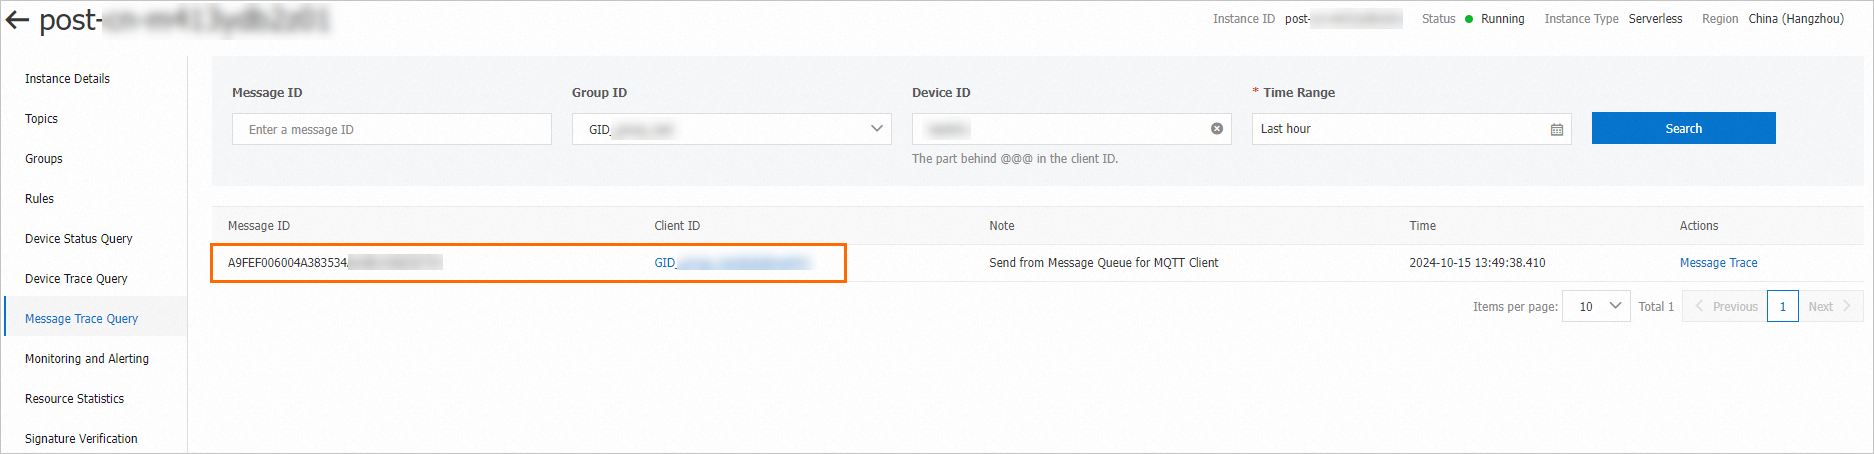Click the GID Client ID link
Viewport: 1874px width, 454px height.
(x=730, y=263)
